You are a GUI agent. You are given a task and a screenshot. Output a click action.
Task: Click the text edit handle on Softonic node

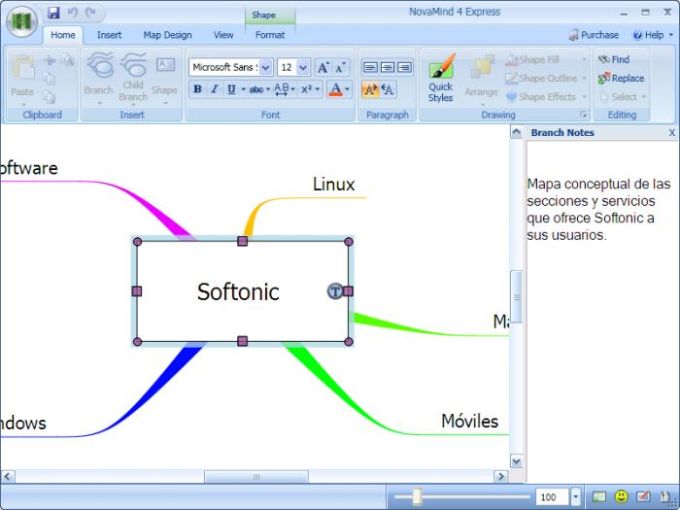[x=335, y=291]
